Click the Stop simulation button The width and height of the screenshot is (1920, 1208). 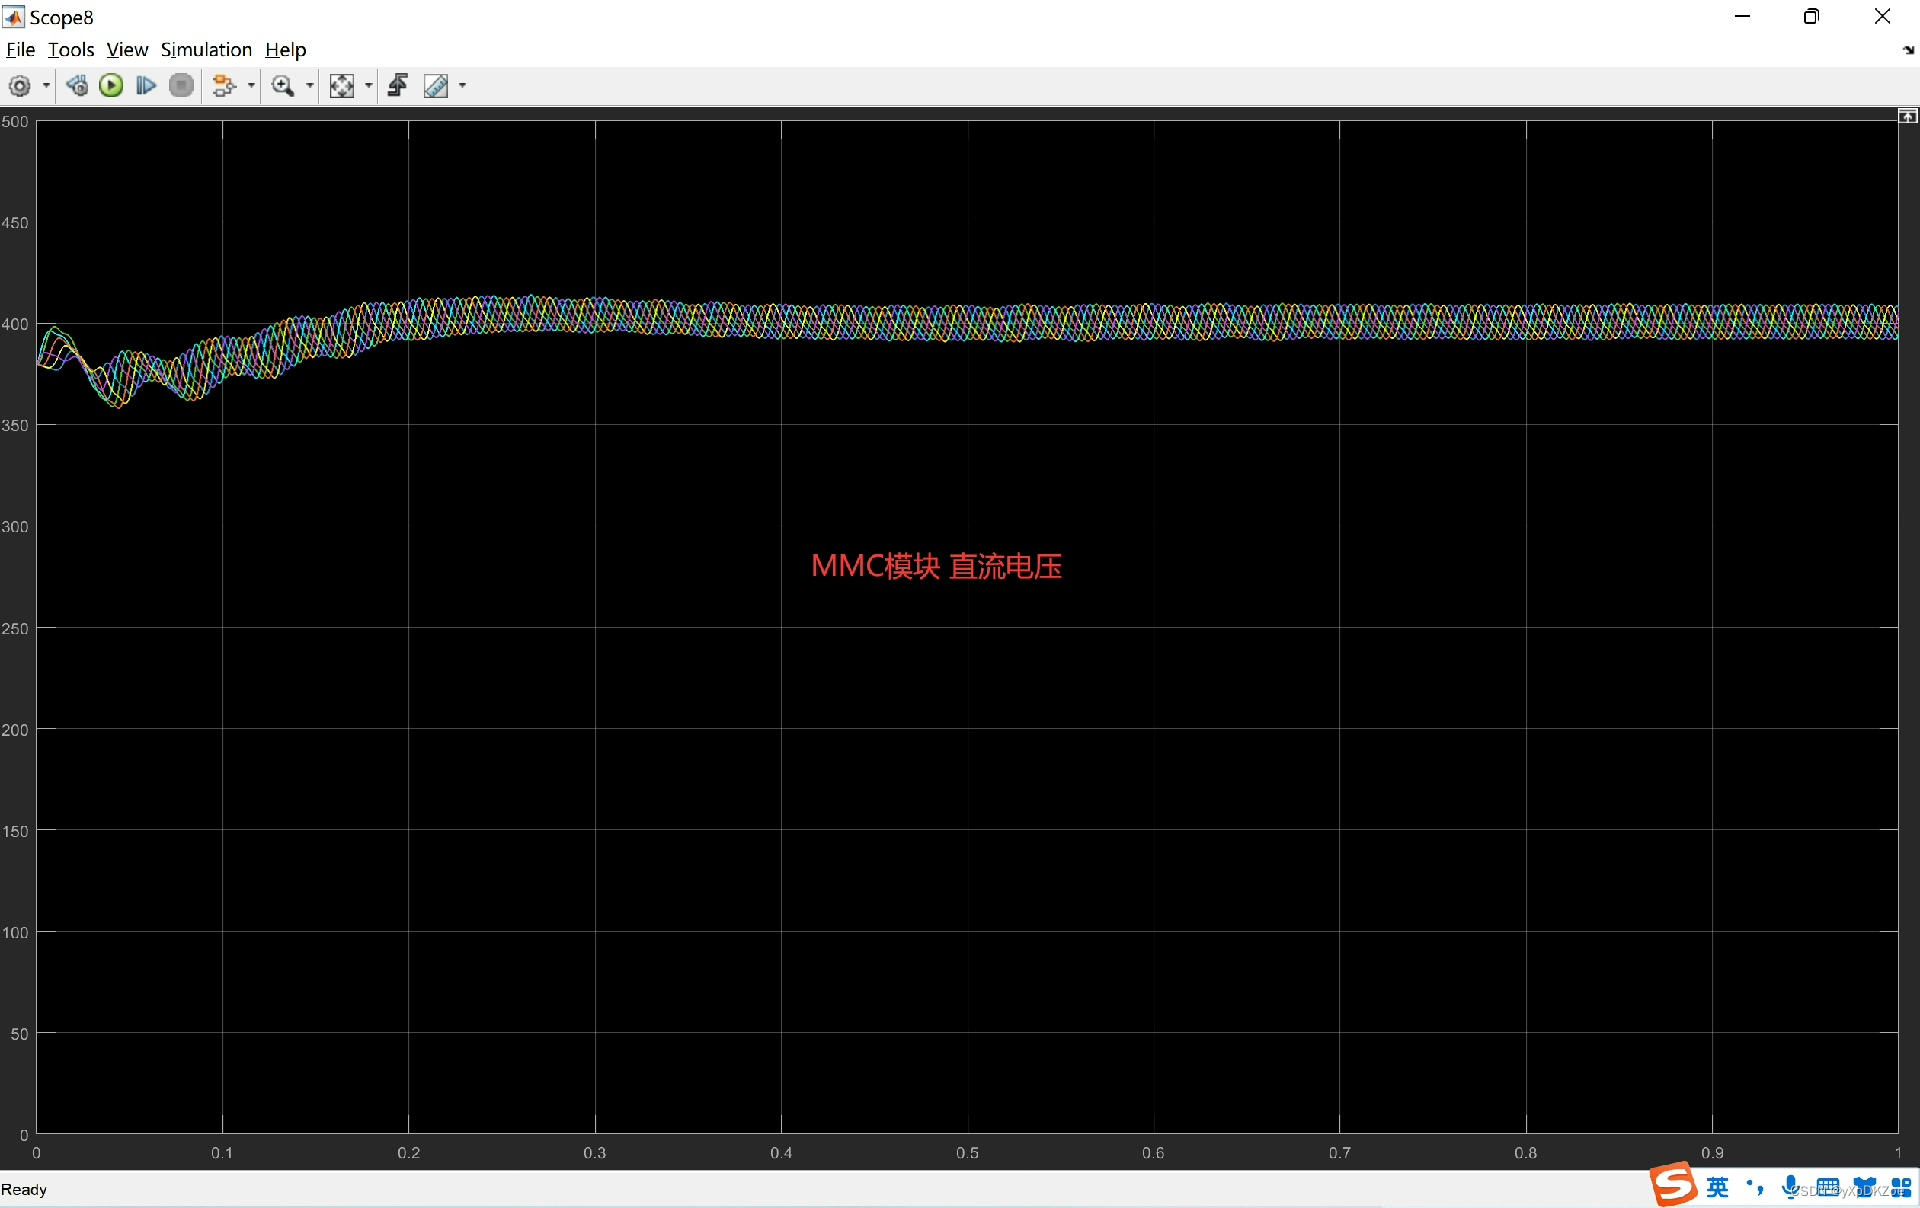click(181, 86)
